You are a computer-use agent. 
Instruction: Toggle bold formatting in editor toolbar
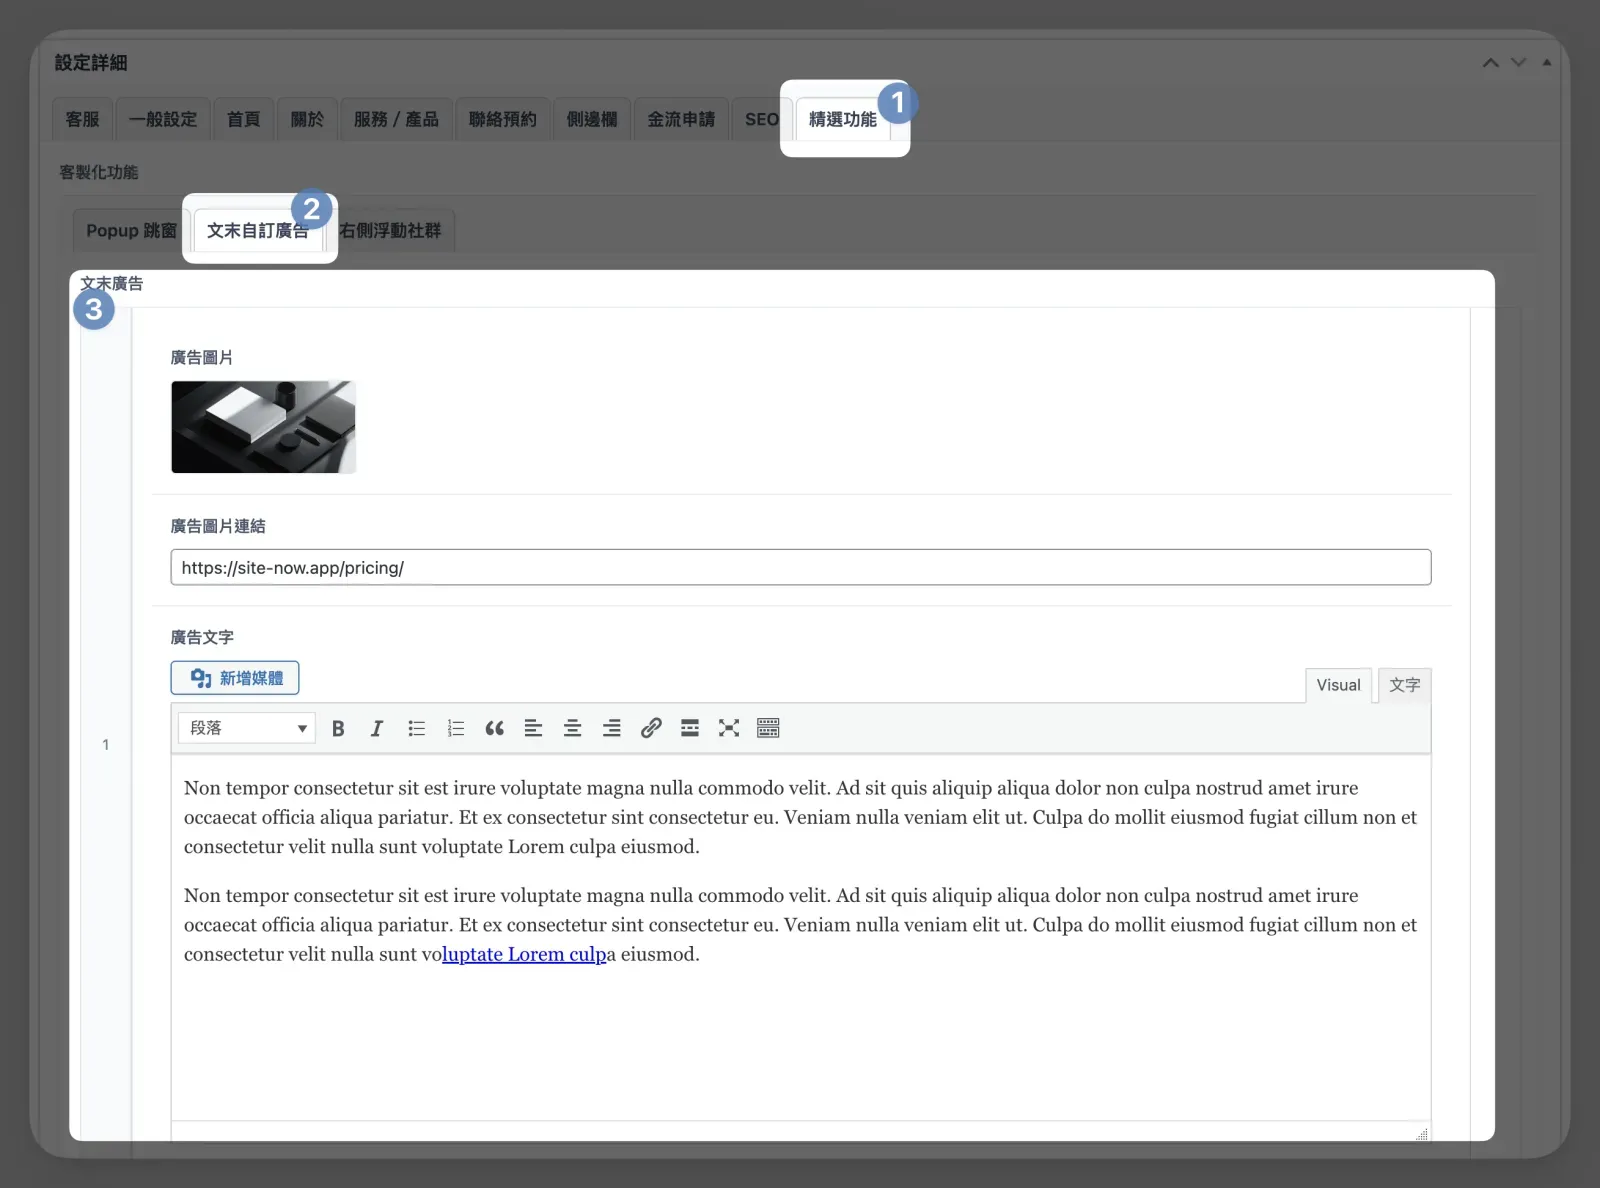[x=338, y=728]
